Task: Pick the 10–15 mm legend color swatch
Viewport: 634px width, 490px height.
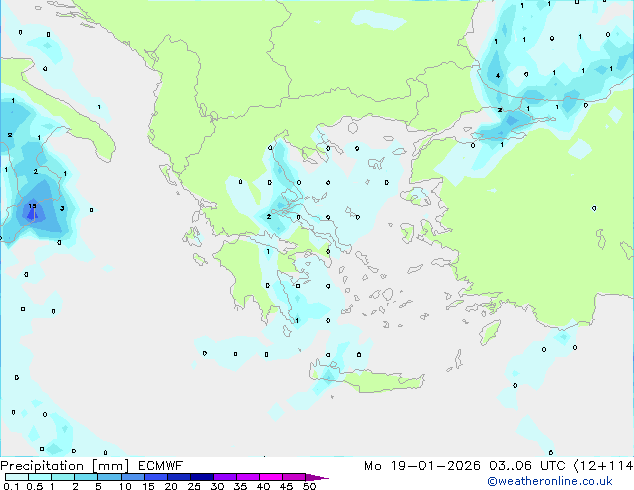Action: (x=132, y=477)
